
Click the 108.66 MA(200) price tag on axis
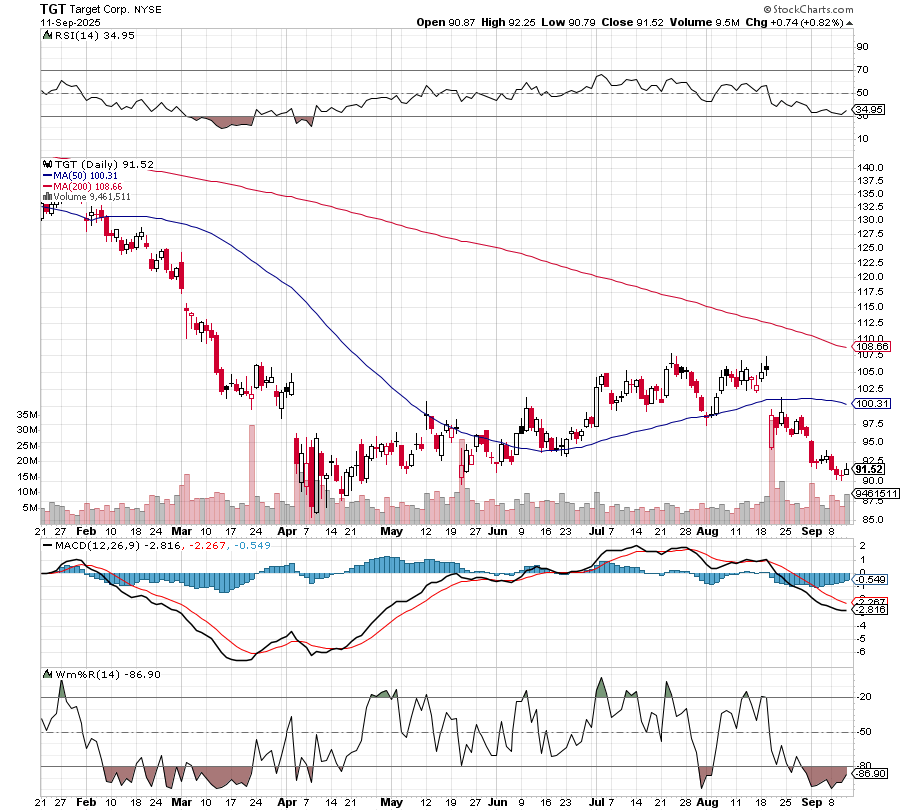click(x=872, y=346)
